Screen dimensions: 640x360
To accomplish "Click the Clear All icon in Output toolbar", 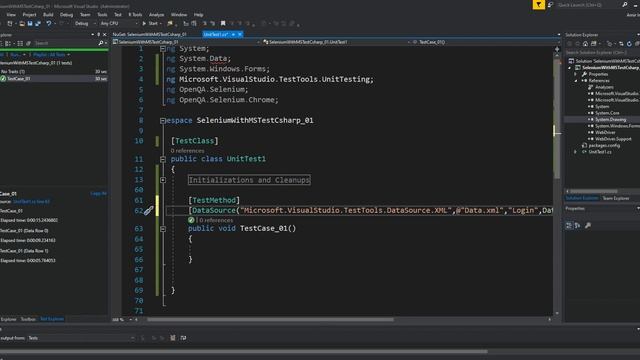I will pyautogui.click(x=173, y=338).
